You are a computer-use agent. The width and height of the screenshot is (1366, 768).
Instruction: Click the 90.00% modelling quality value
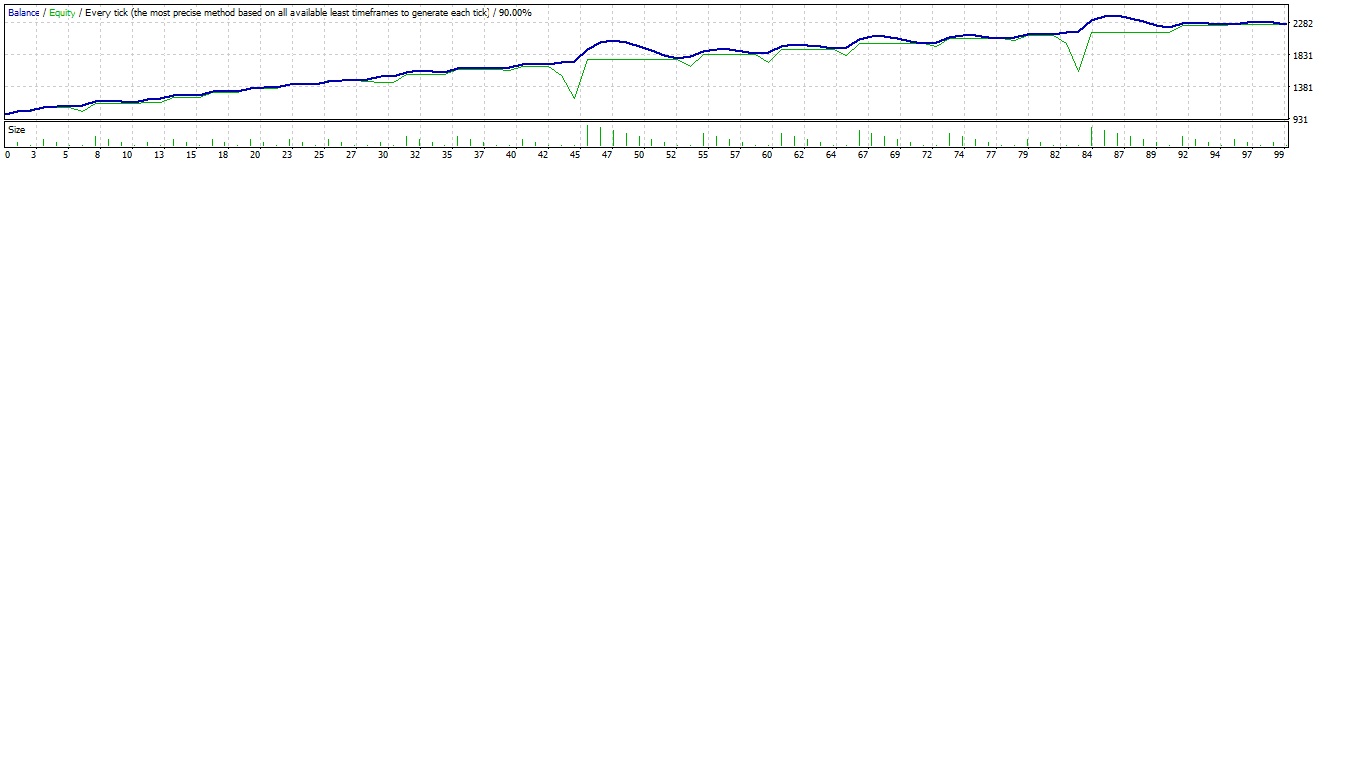[x=515, y=13]
